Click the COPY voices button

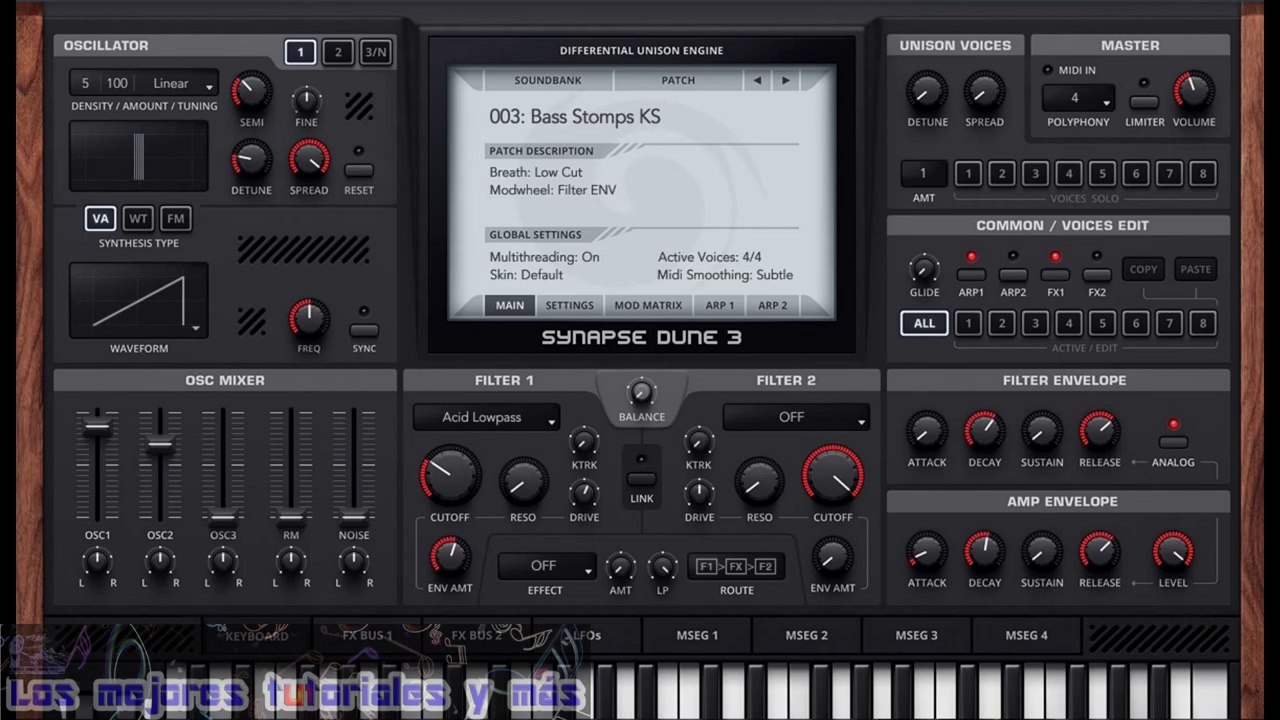click(1143, 269)
